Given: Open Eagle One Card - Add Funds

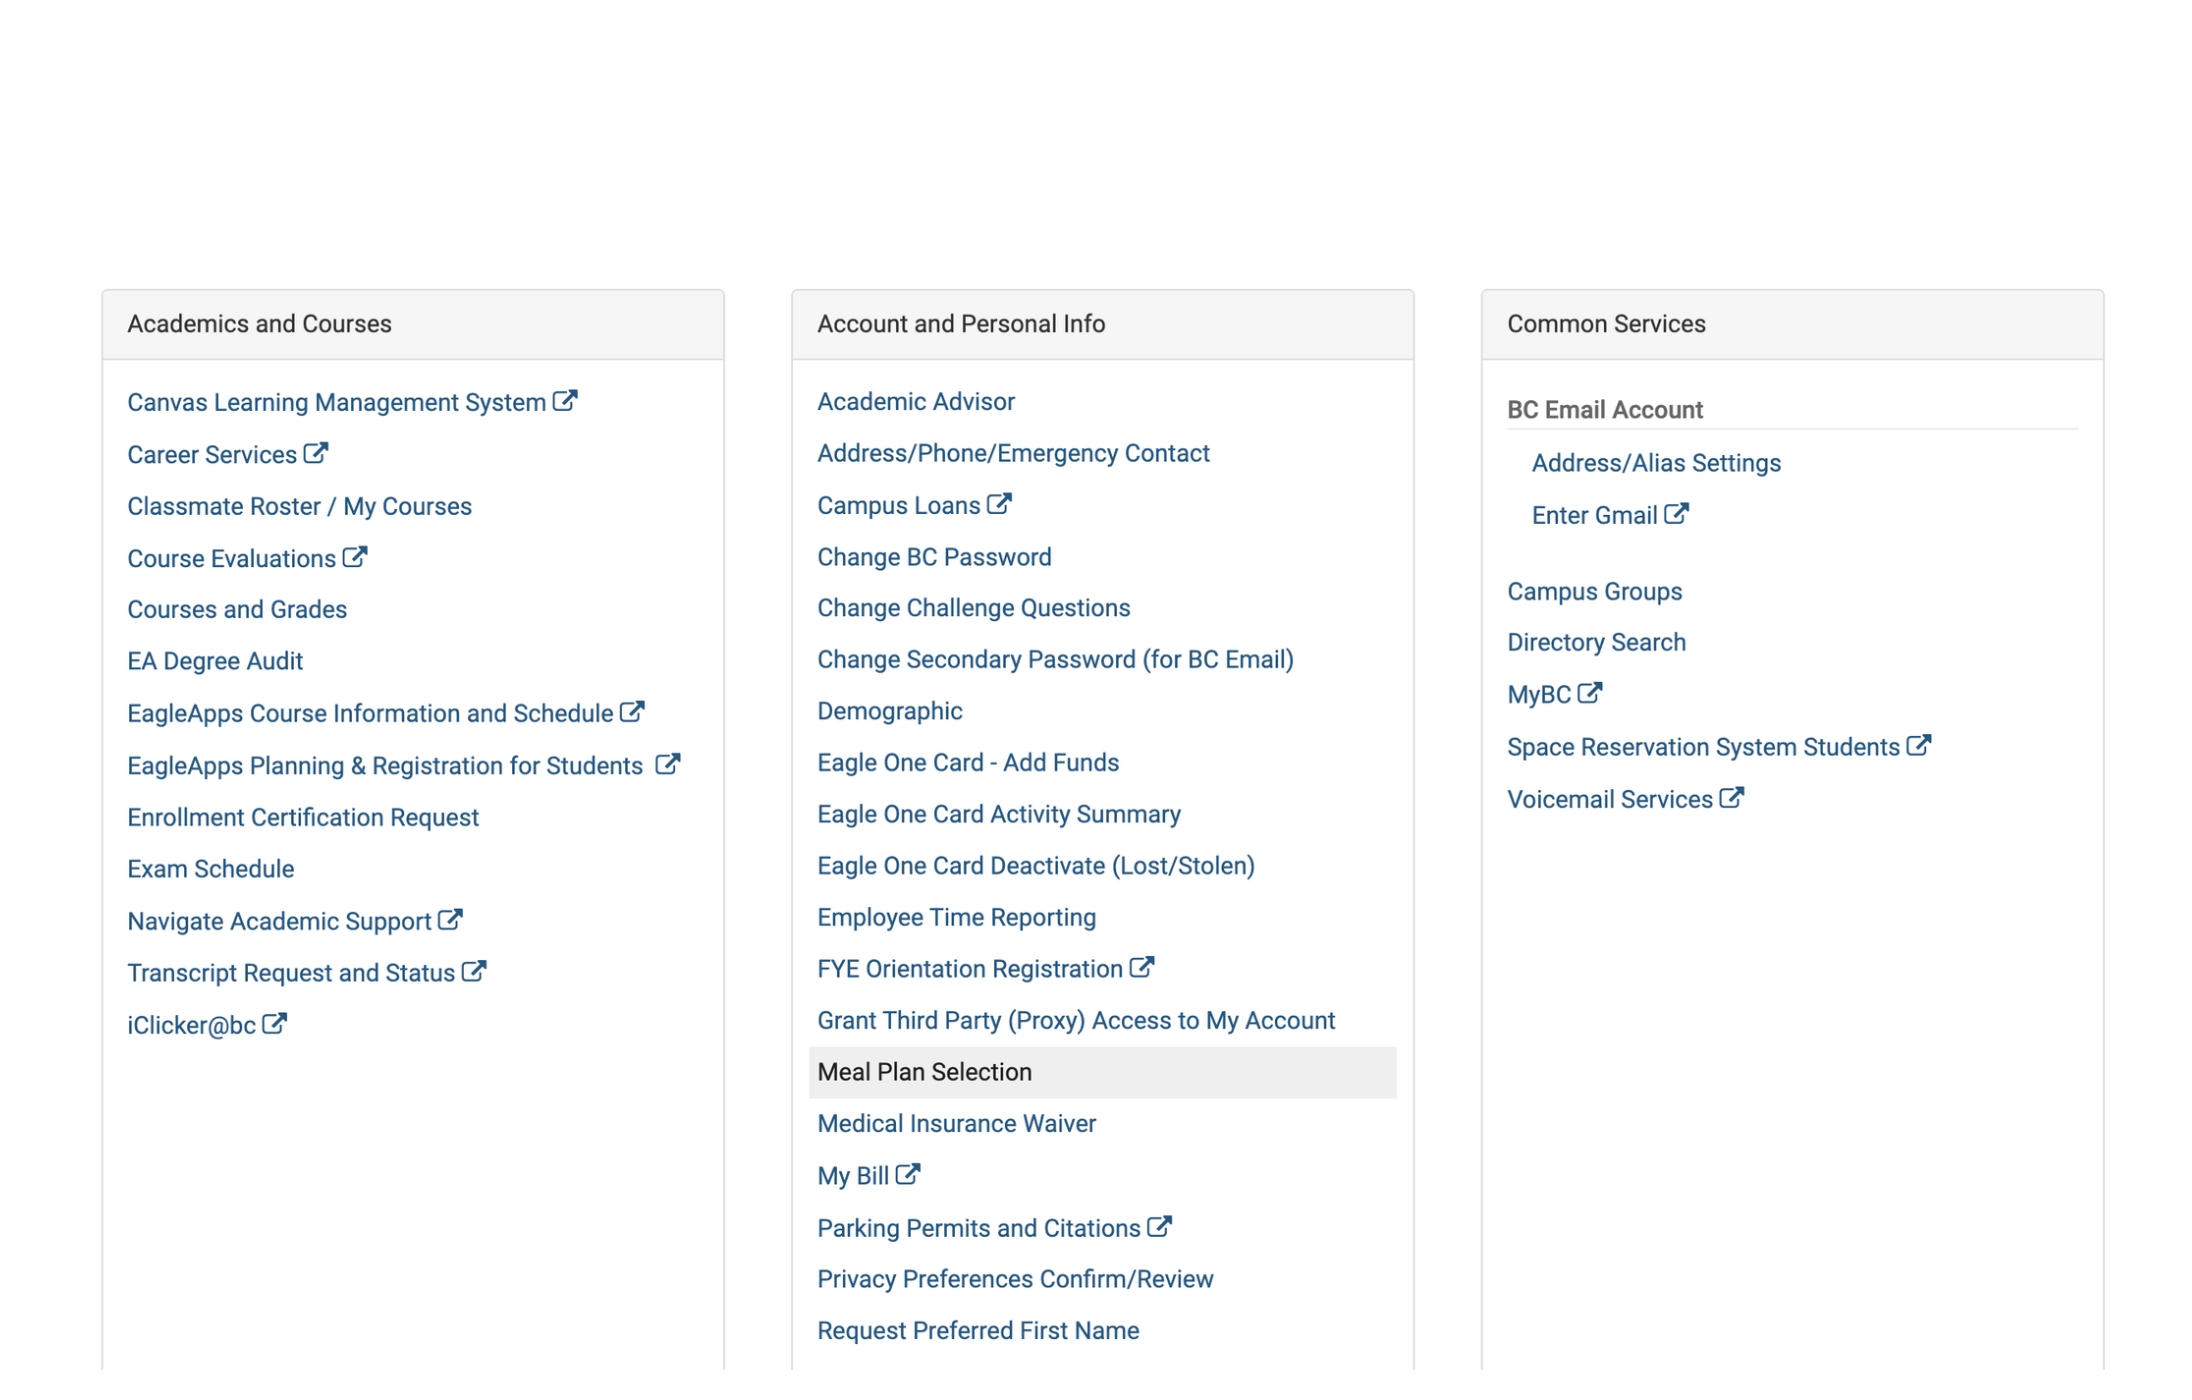Looking at the screenshot, I should (967, 762).
